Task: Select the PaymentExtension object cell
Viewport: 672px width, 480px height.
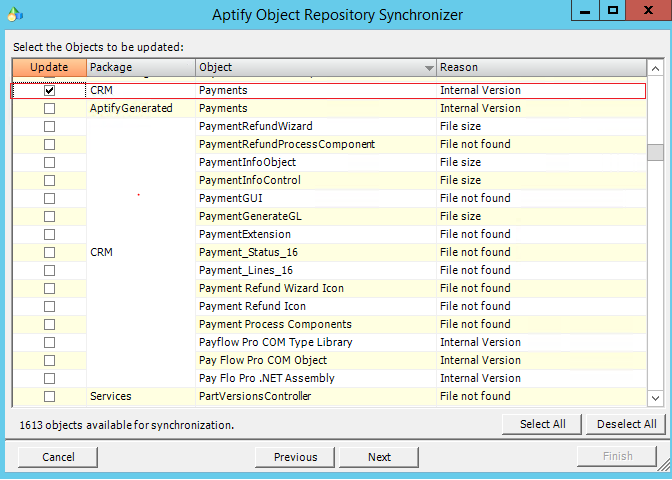Action: click(316, 234)
